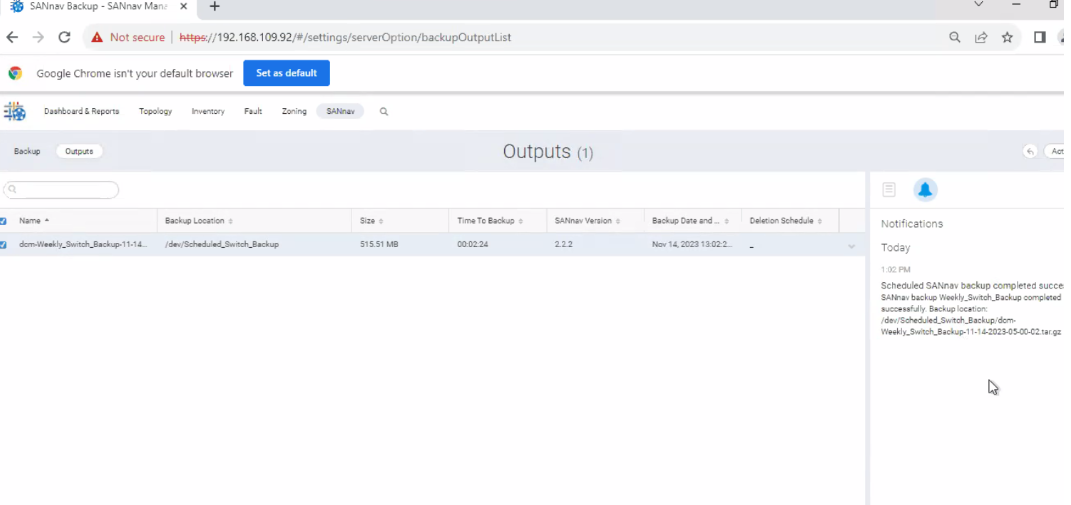Select the SANnav menu item
This screenshot has width=1071, height=505.
(x=340, y=111)
